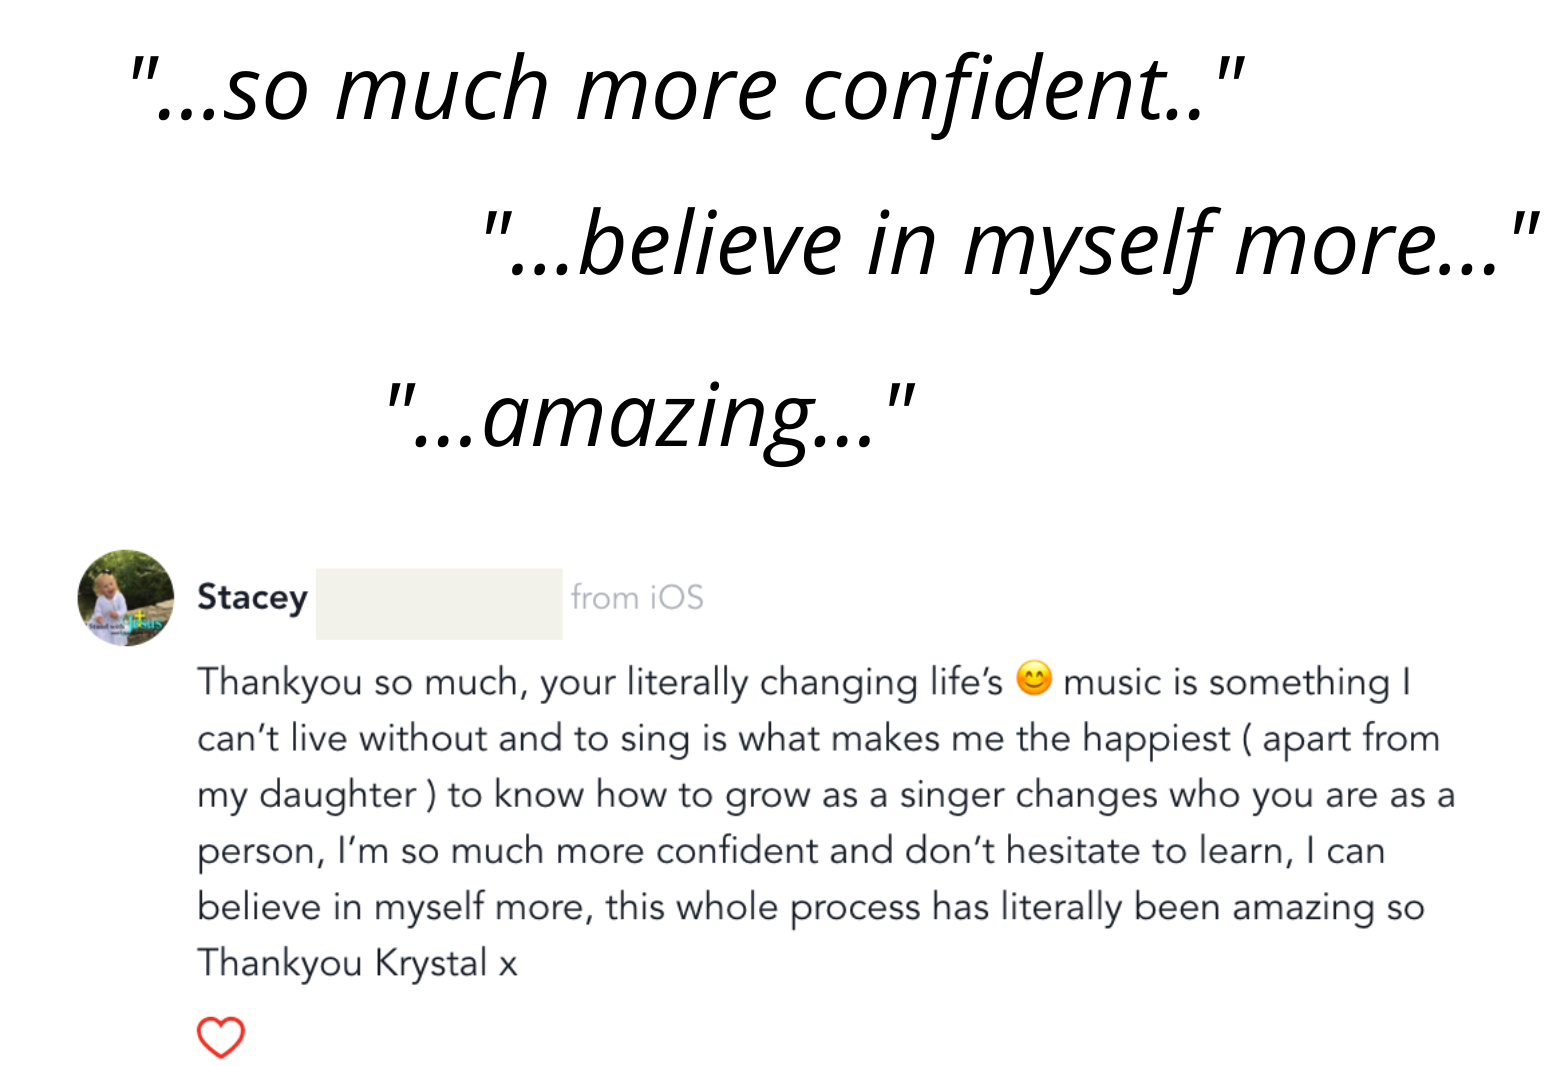Viewport: 1568px width, 1066px height.
Task: Select the blanked-out surname box
Action: (x=439, y=603)
